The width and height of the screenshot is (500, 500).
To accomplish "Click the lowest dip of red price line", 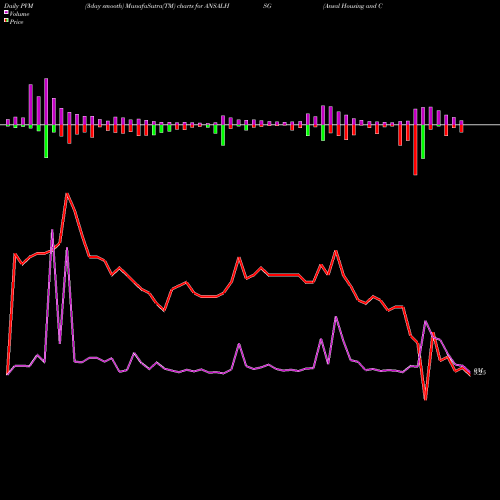I will point(425,399).
